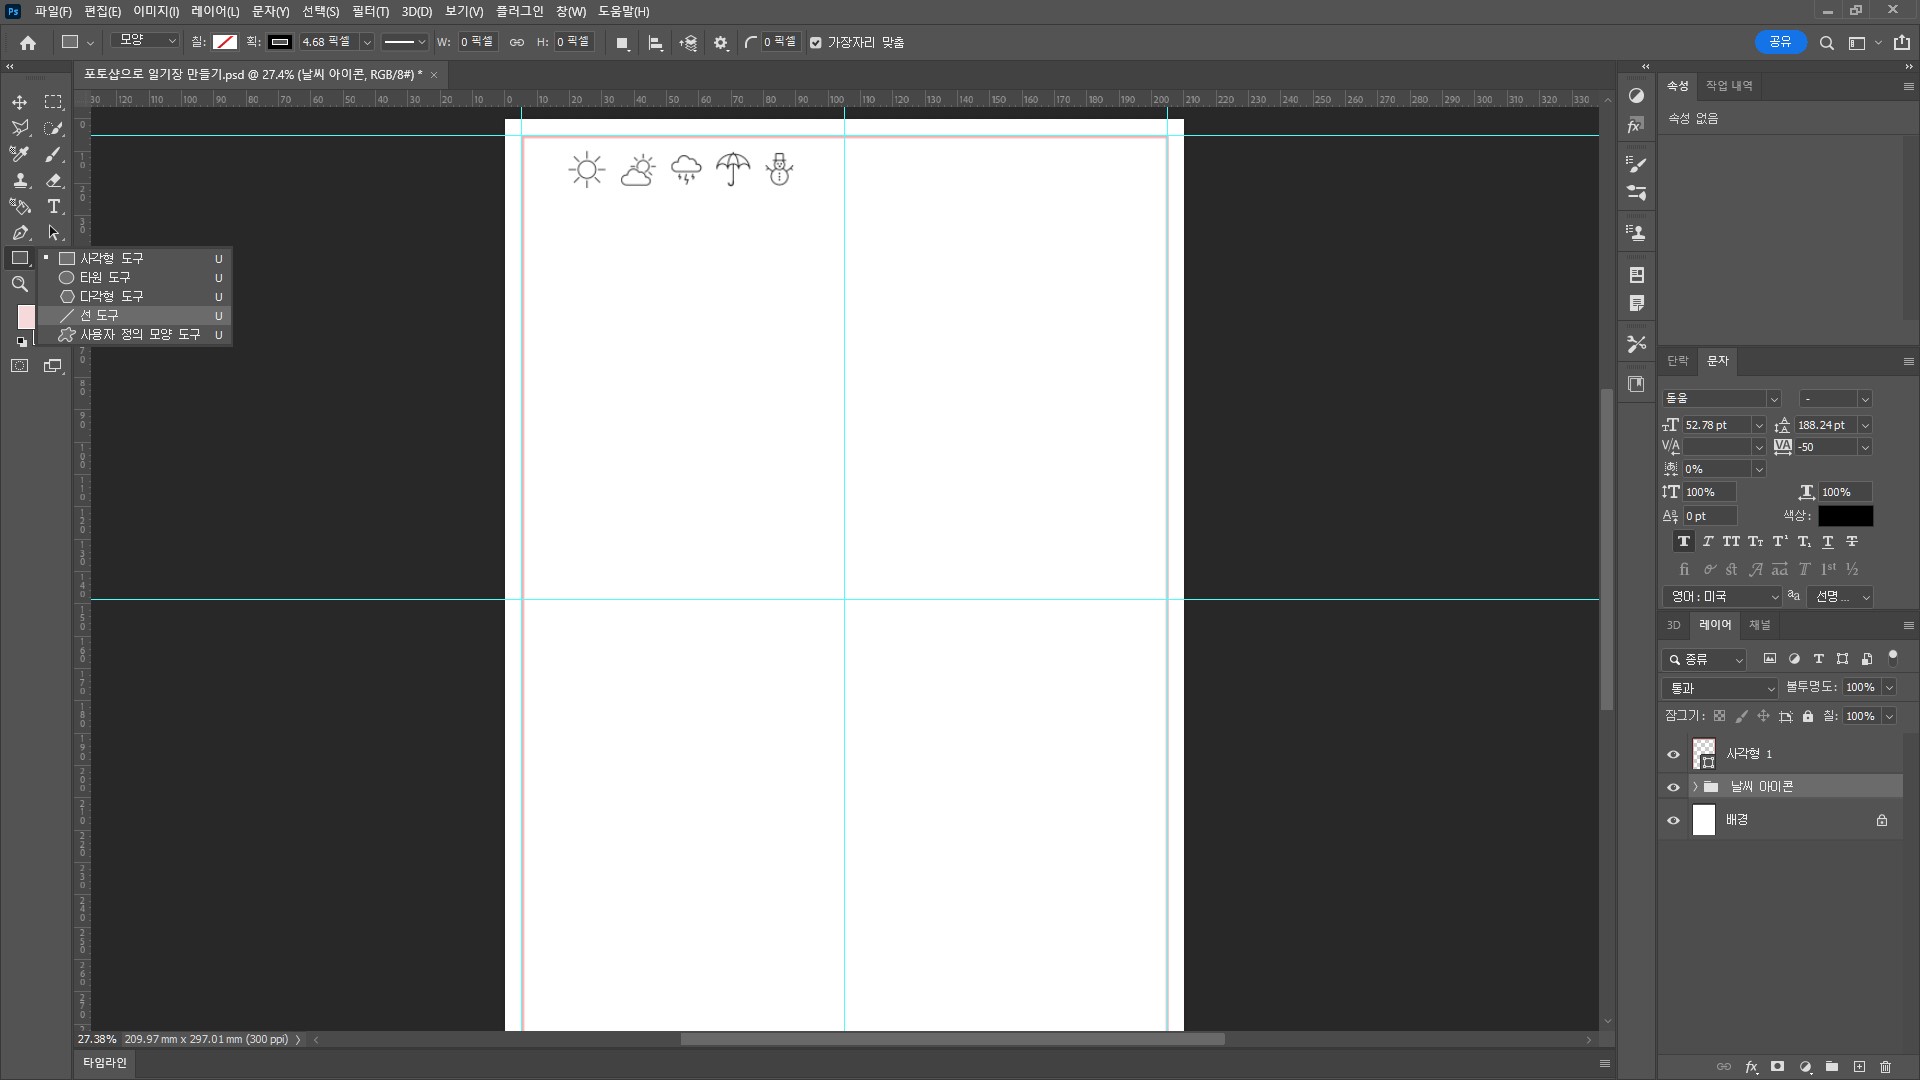The width and height of the screenshot is (1920, 1080).
Task: Switch to the 채널 tab
Action: [x=1759, y=625]
